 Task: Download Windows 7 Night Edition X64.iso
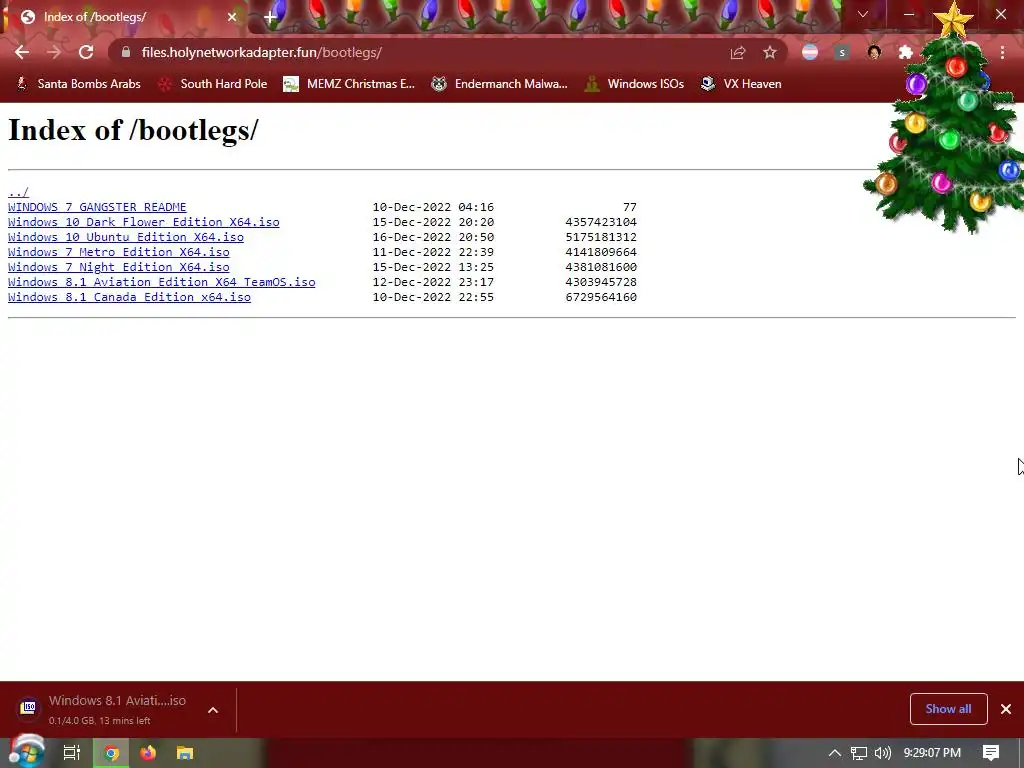[119, 267]
